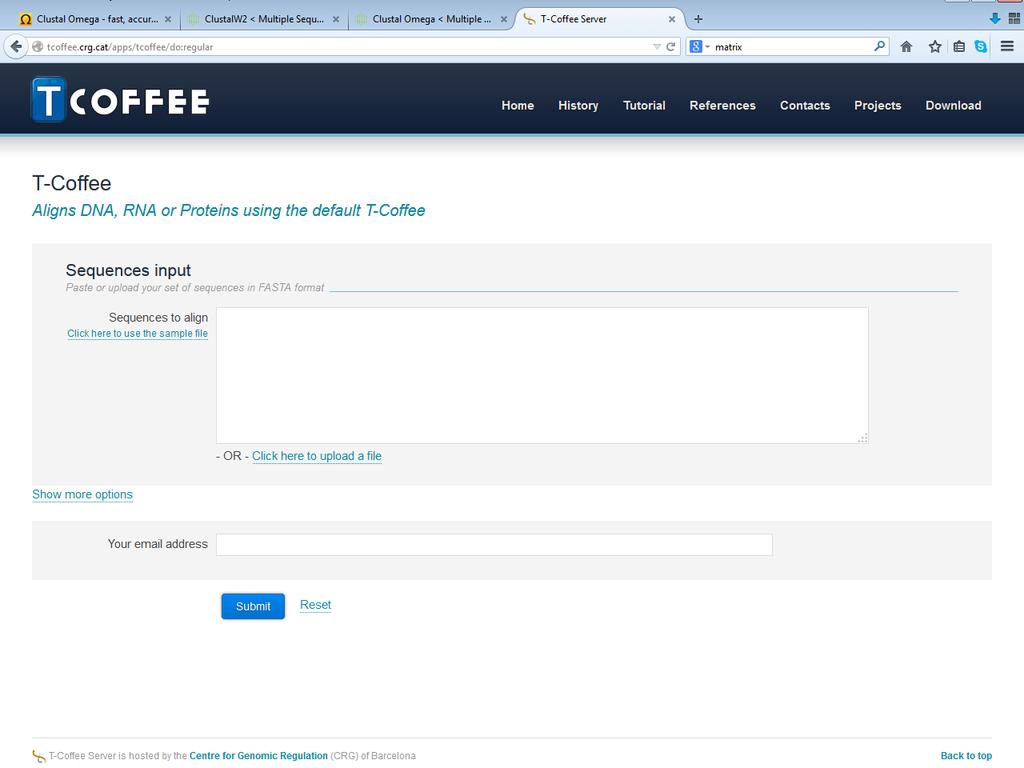Close the Clustal Omega - fast, accur... tab
The width and height of the screenshot is (1024, 768).
click(168, 20)
